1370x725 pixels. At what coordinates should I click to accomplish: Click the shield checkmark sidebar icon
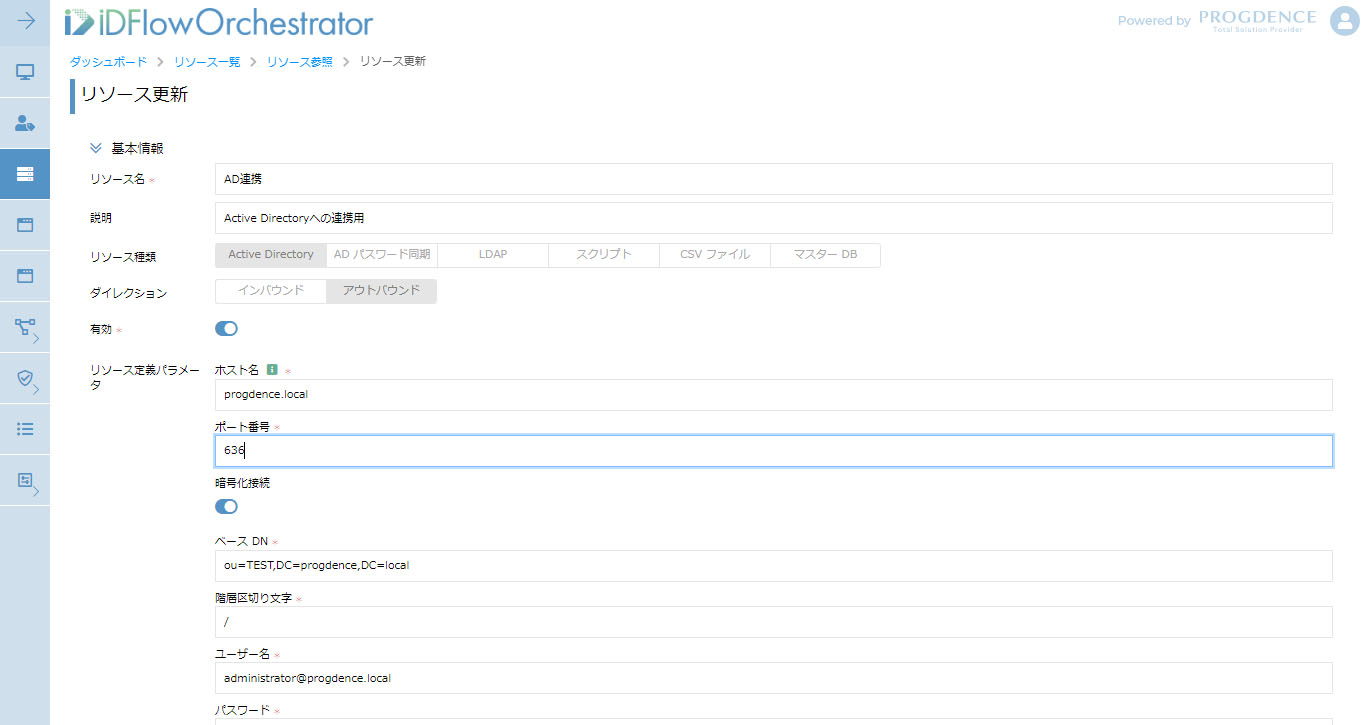[x=25, y=378]
